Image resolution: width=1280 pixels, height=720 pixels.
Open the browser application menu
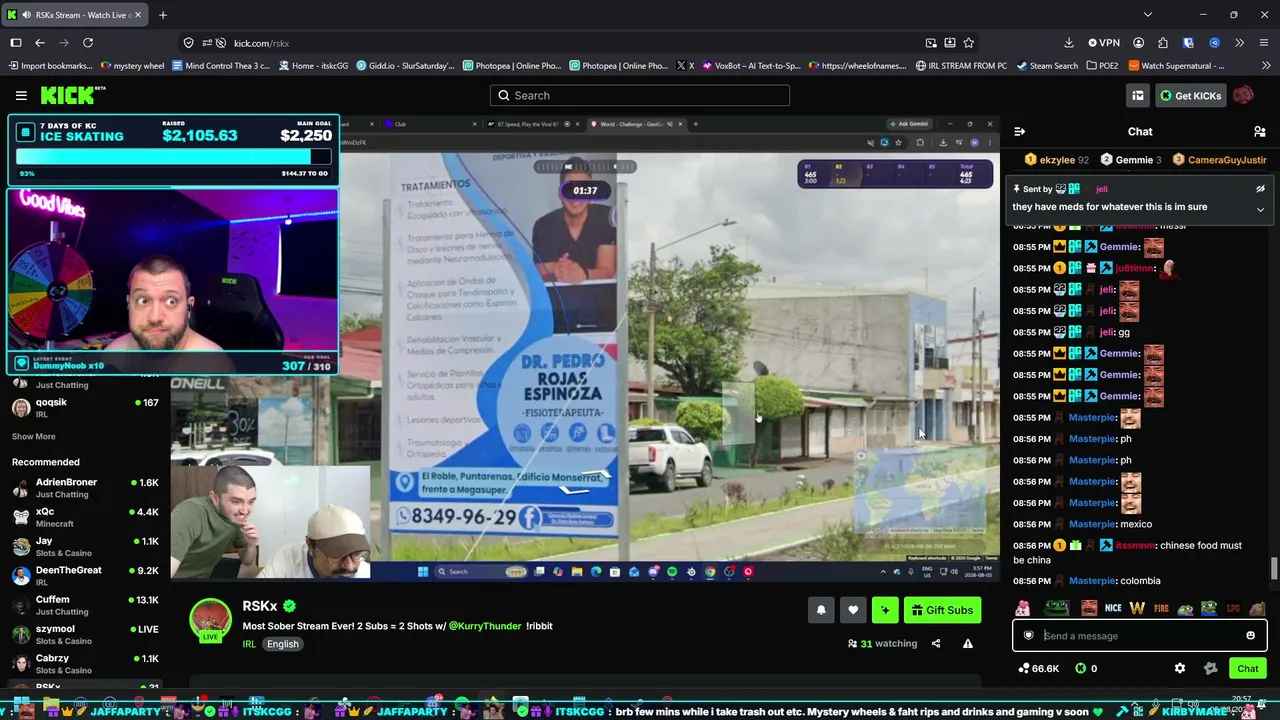[x=1264, y=43]
